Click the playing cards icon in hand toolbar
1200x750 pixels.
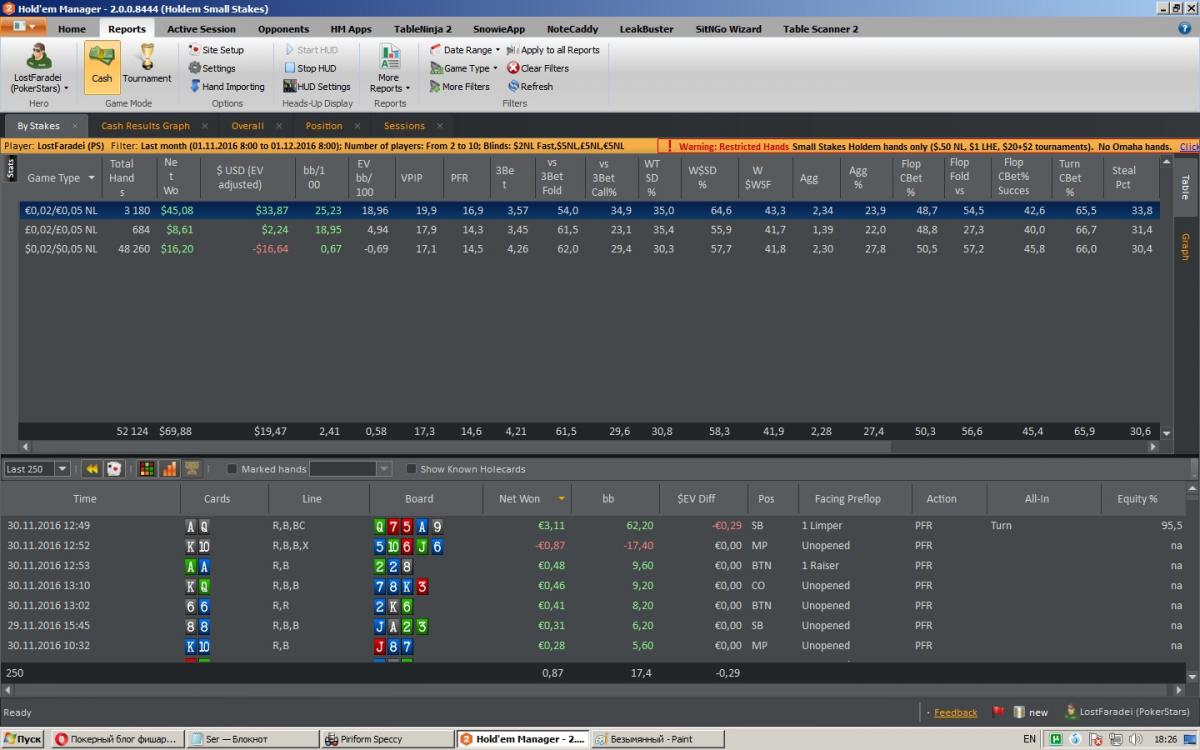pos(114,469)
